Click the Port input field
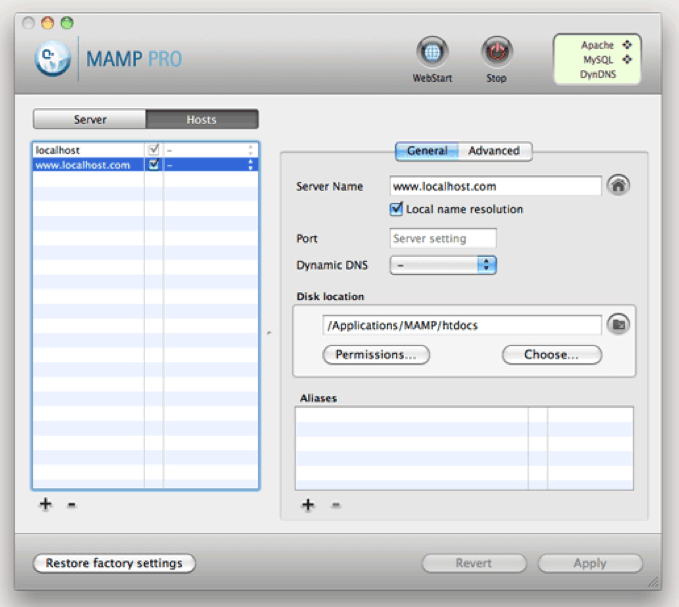 [x=443, y=238]
